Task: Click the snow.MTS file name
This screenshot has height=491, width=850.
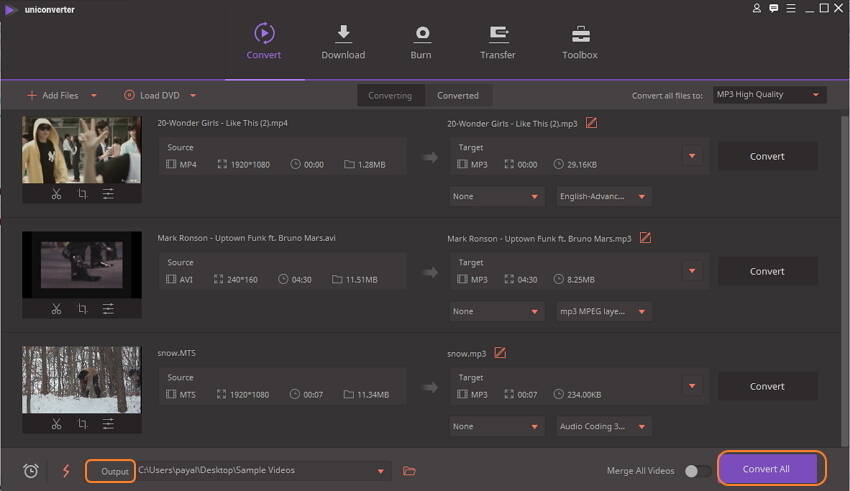Action: [177, 353]
